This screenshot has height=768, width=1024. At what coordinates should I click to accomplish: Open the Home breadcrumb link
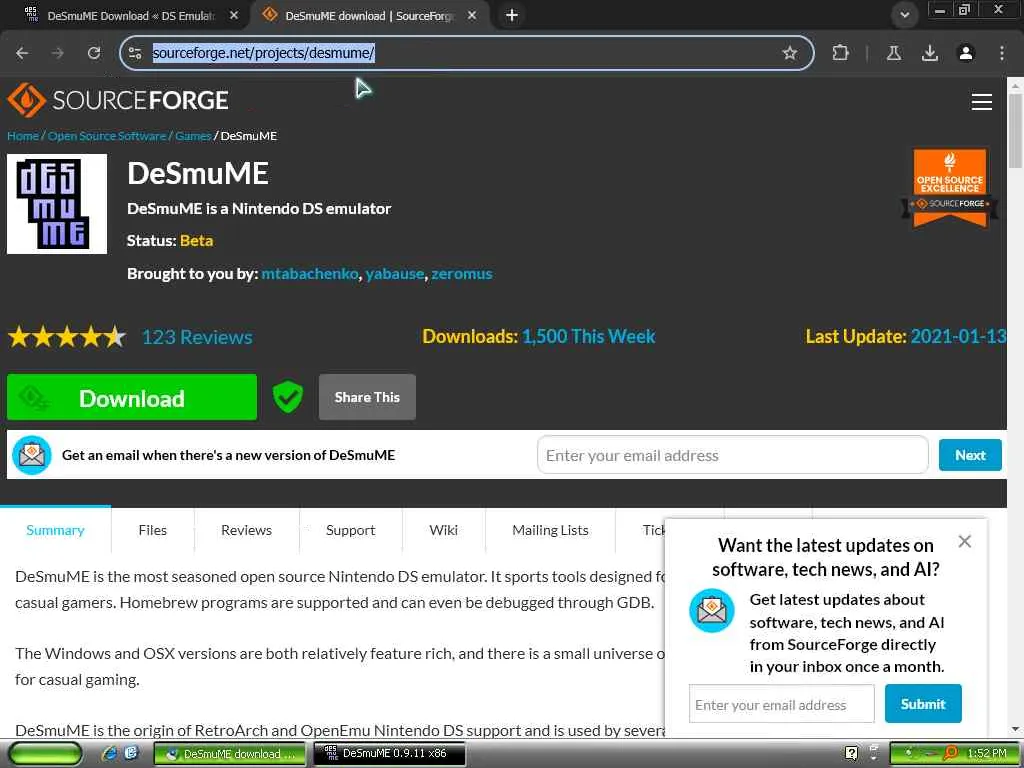(23, 136)
